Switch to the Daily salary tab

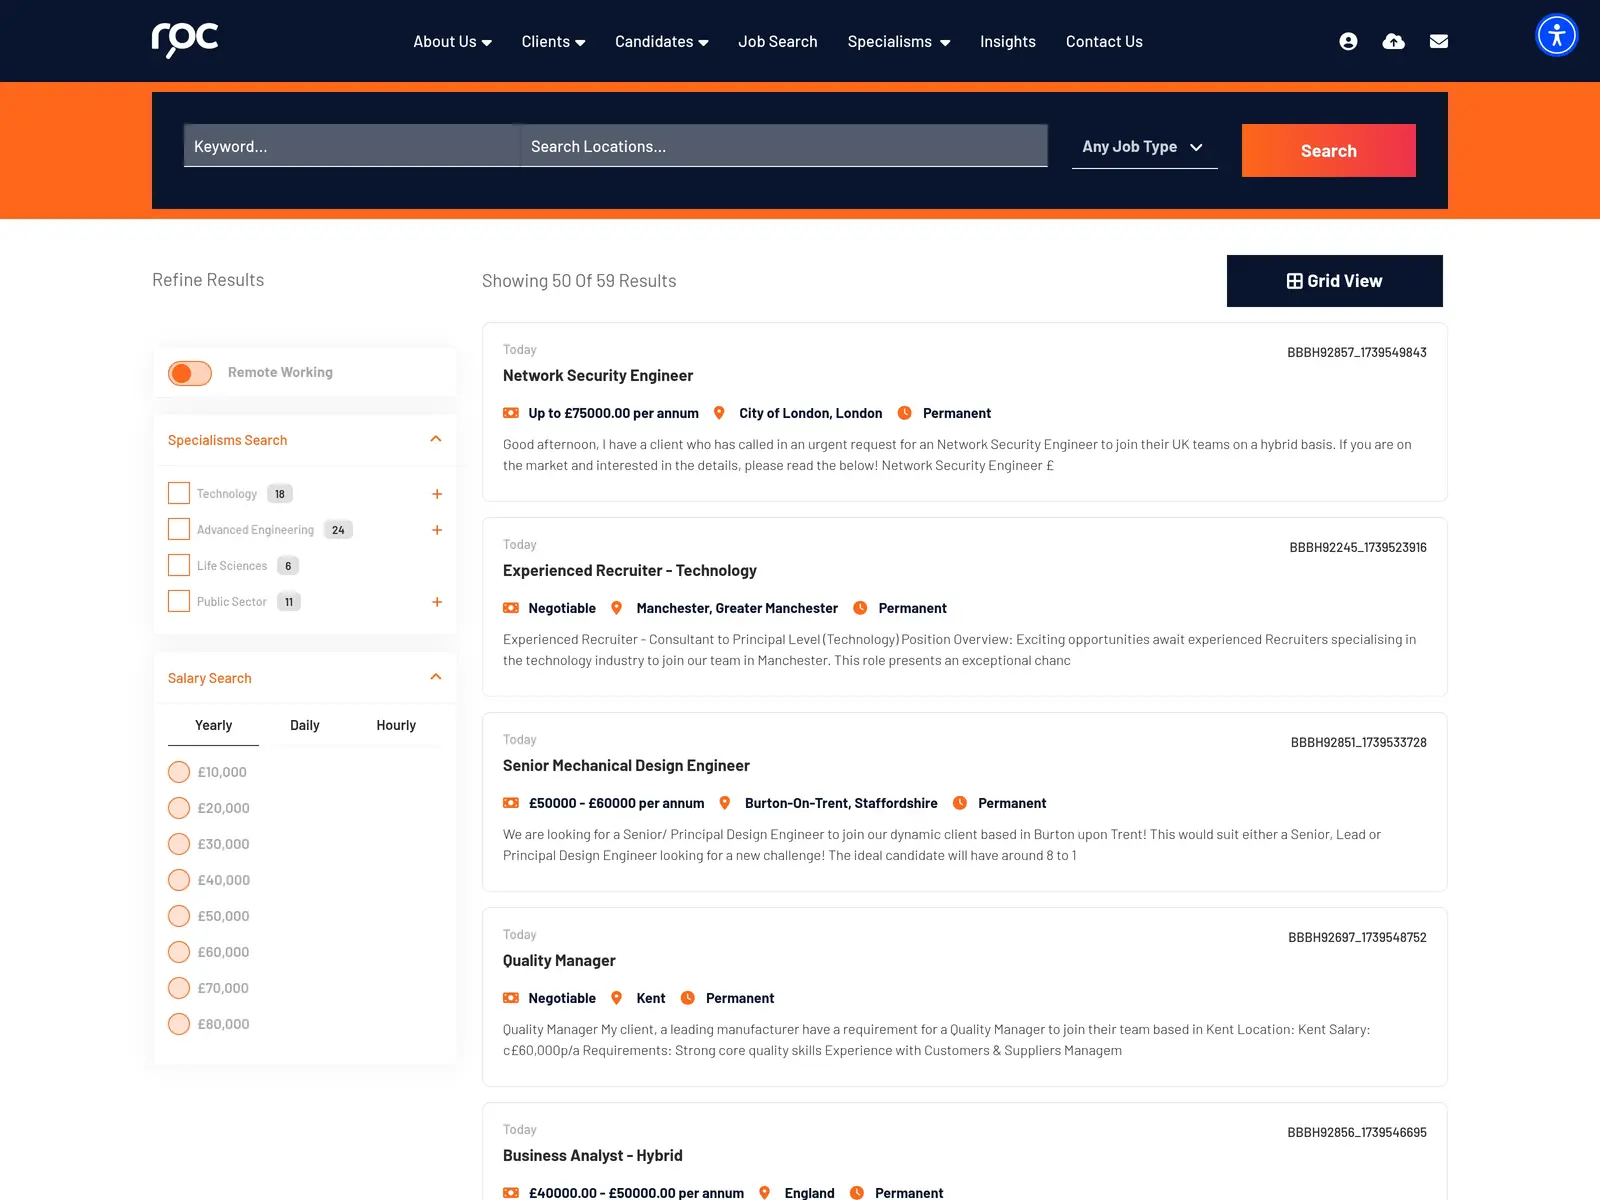(305, 725)
